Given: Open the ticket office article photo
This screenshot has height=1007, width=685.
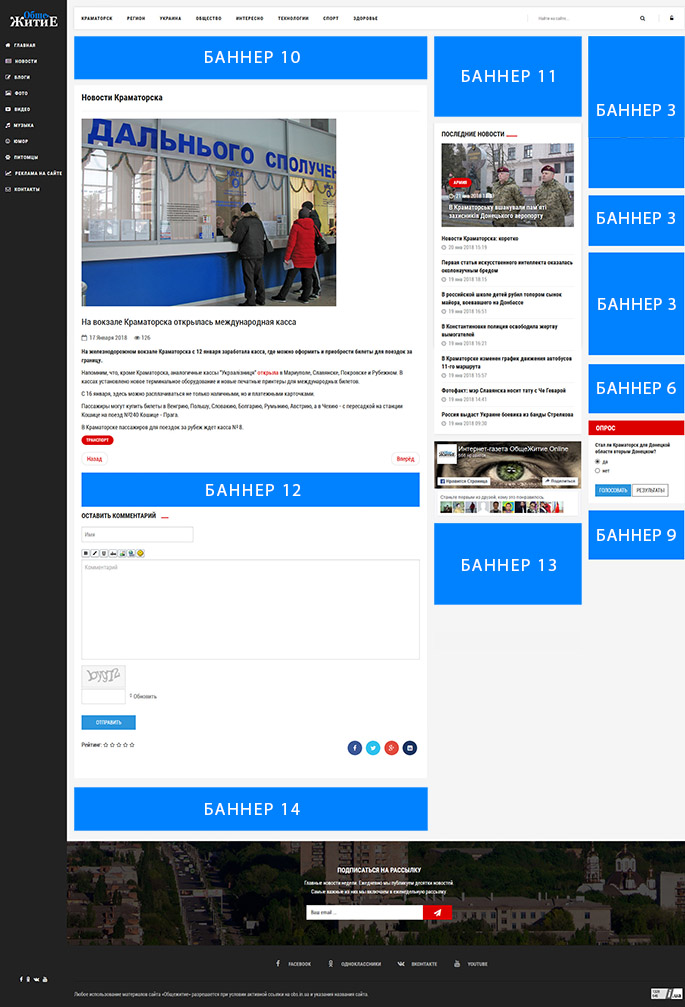Looking at the screenshot, I should (209, 212).
